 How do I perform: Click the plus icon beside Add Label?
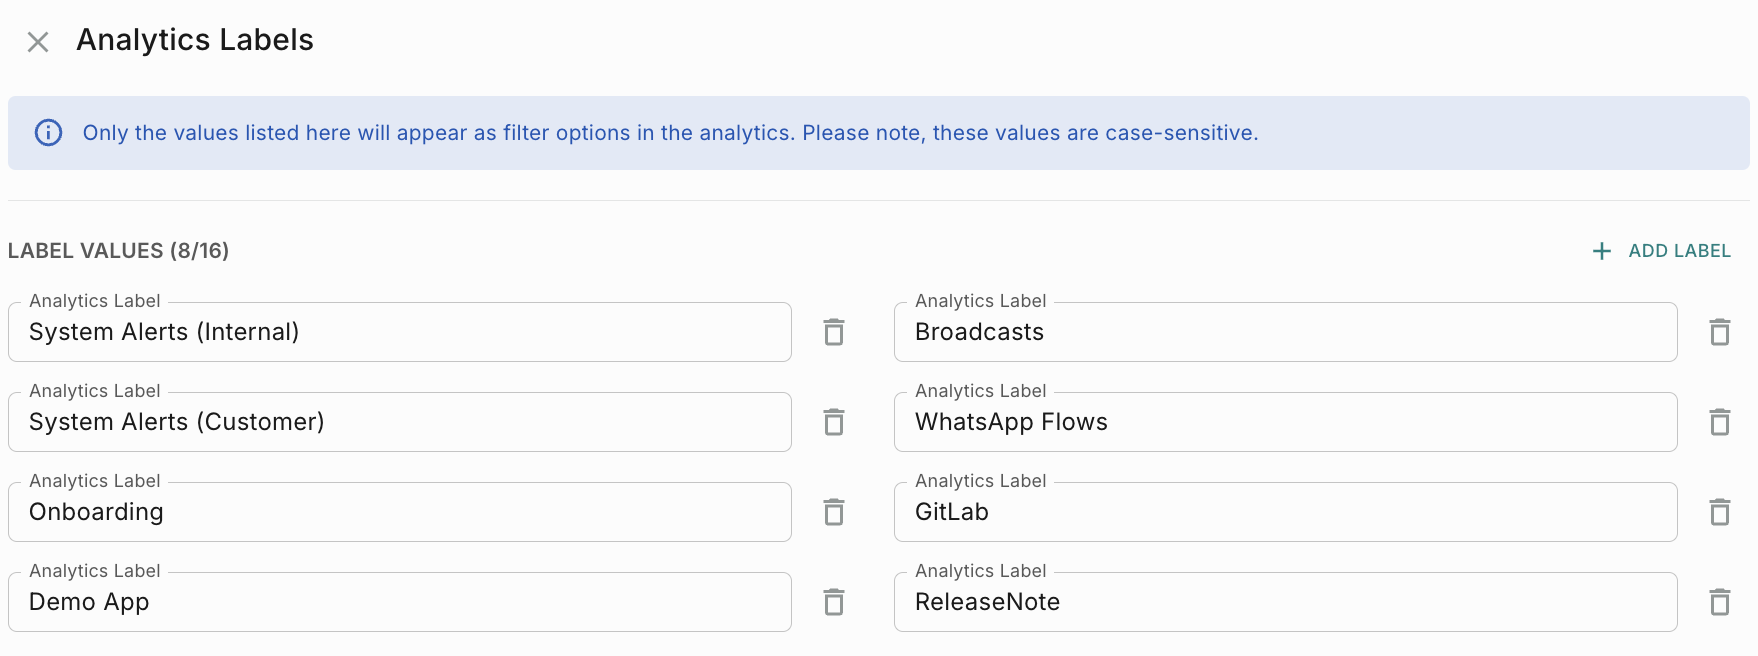point(1602,251)
